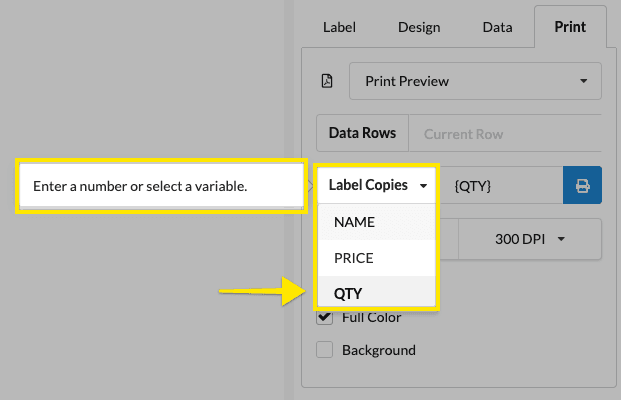Click the Background label text
Screen dimensions: 621x400
(378, 350)
